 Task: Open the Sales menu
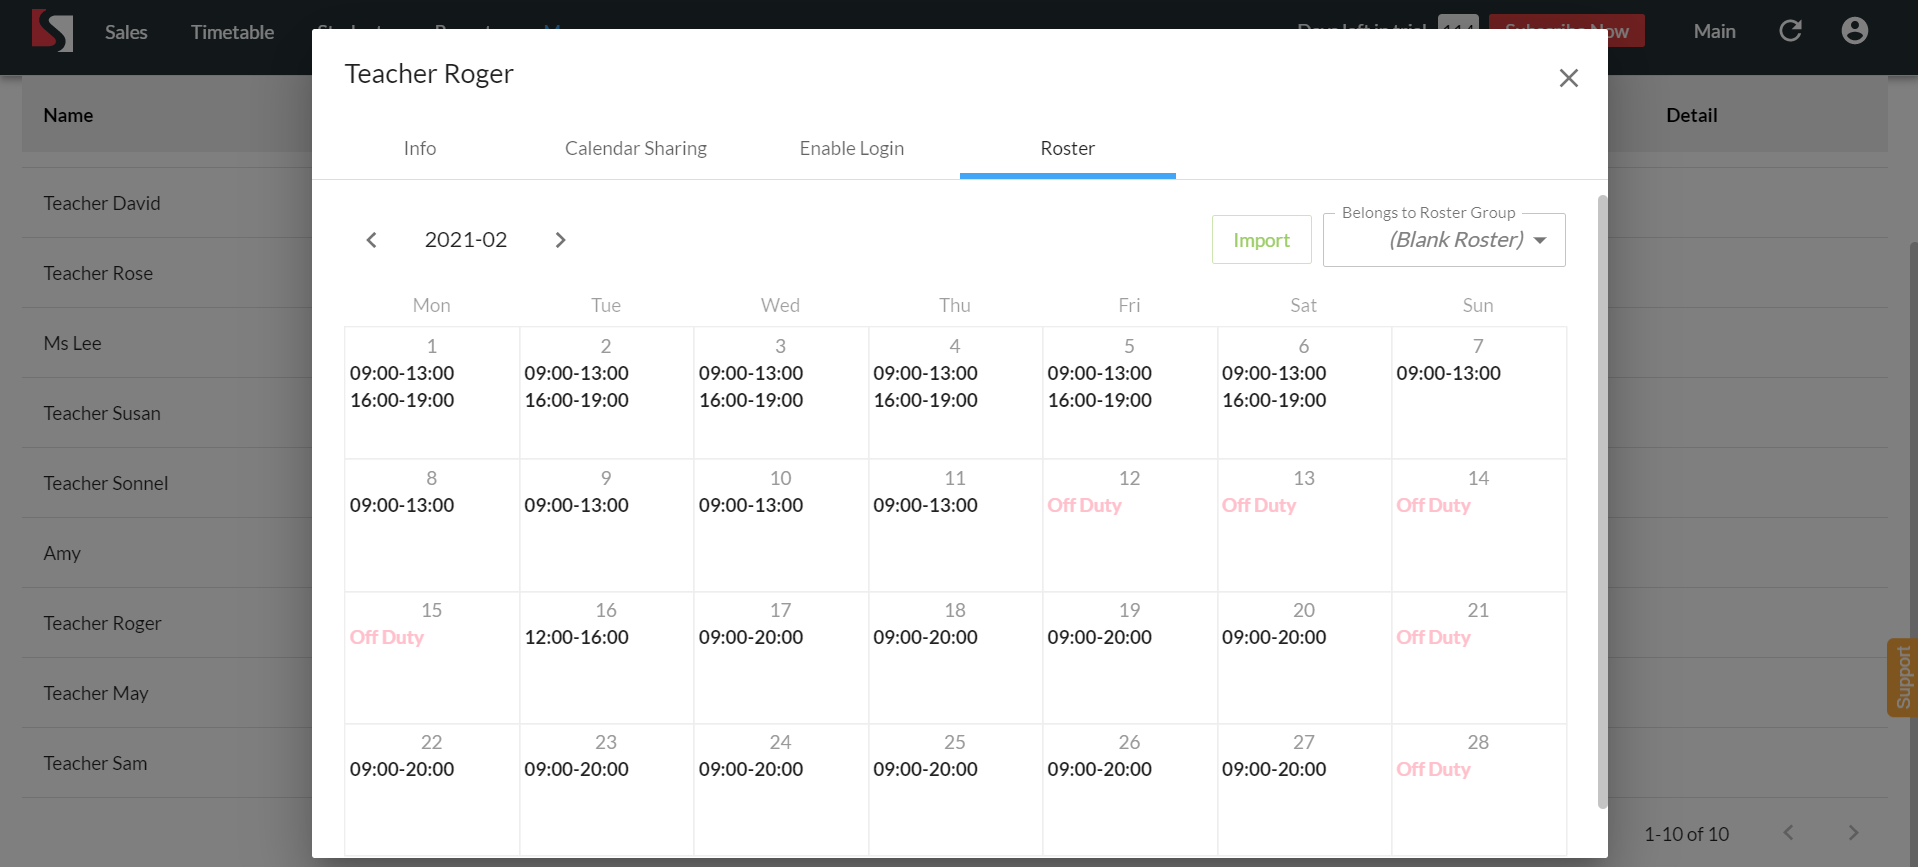126,32
